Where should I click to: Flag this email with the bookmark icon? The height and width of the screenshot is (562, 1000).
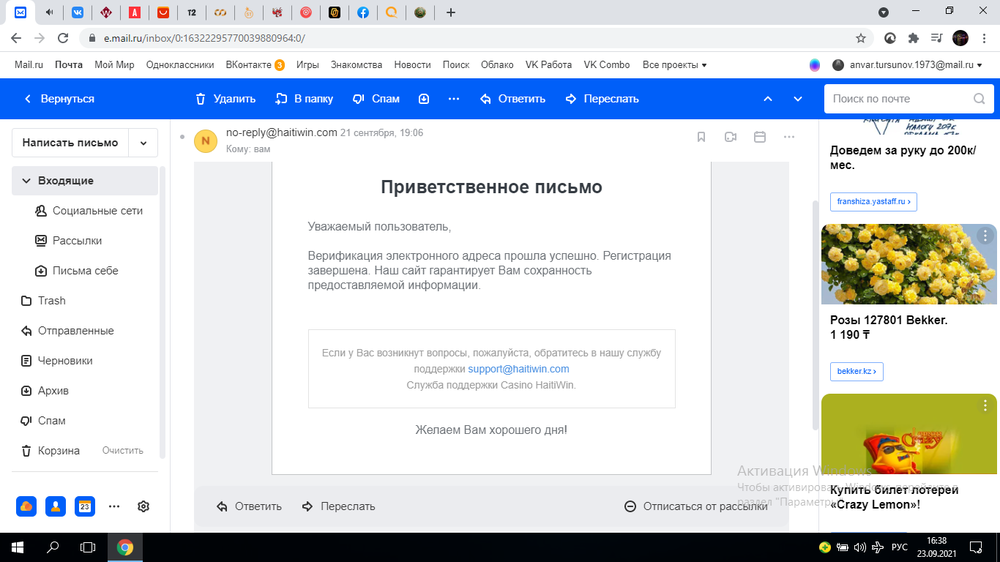(x=701, y=137)
